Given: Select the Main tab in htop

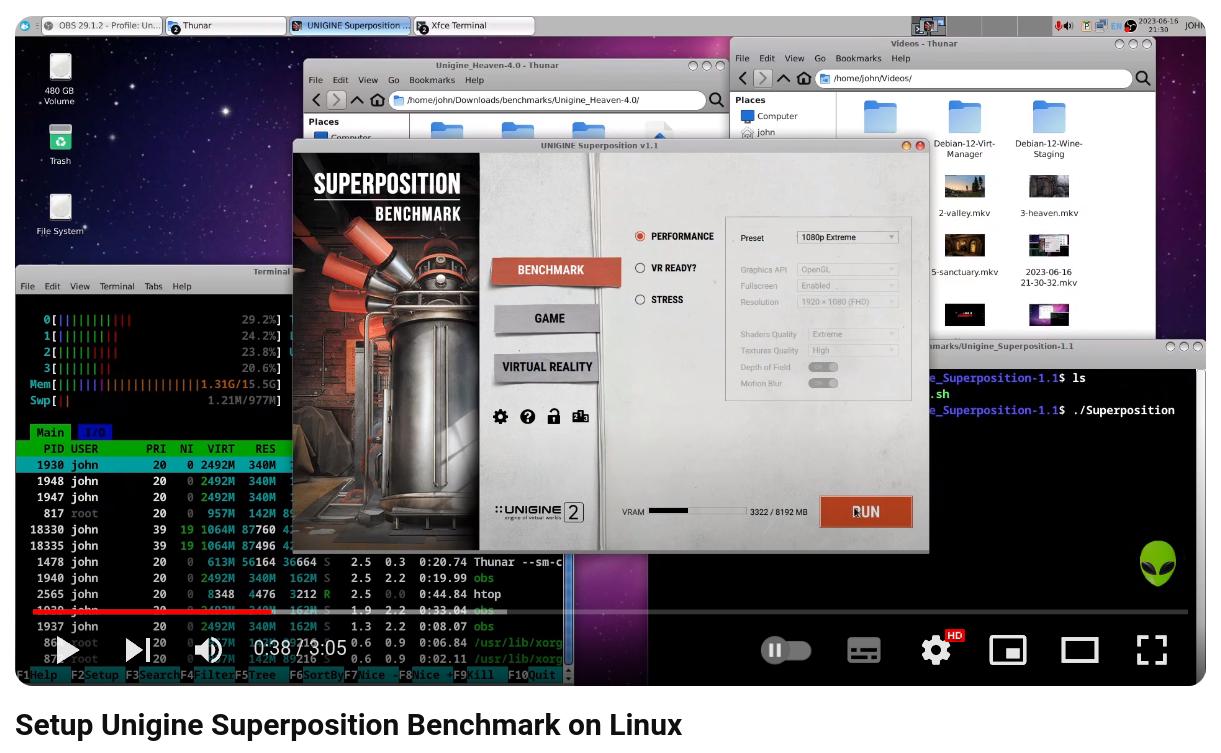Looking at the screenshot, I should click(50, 432).
